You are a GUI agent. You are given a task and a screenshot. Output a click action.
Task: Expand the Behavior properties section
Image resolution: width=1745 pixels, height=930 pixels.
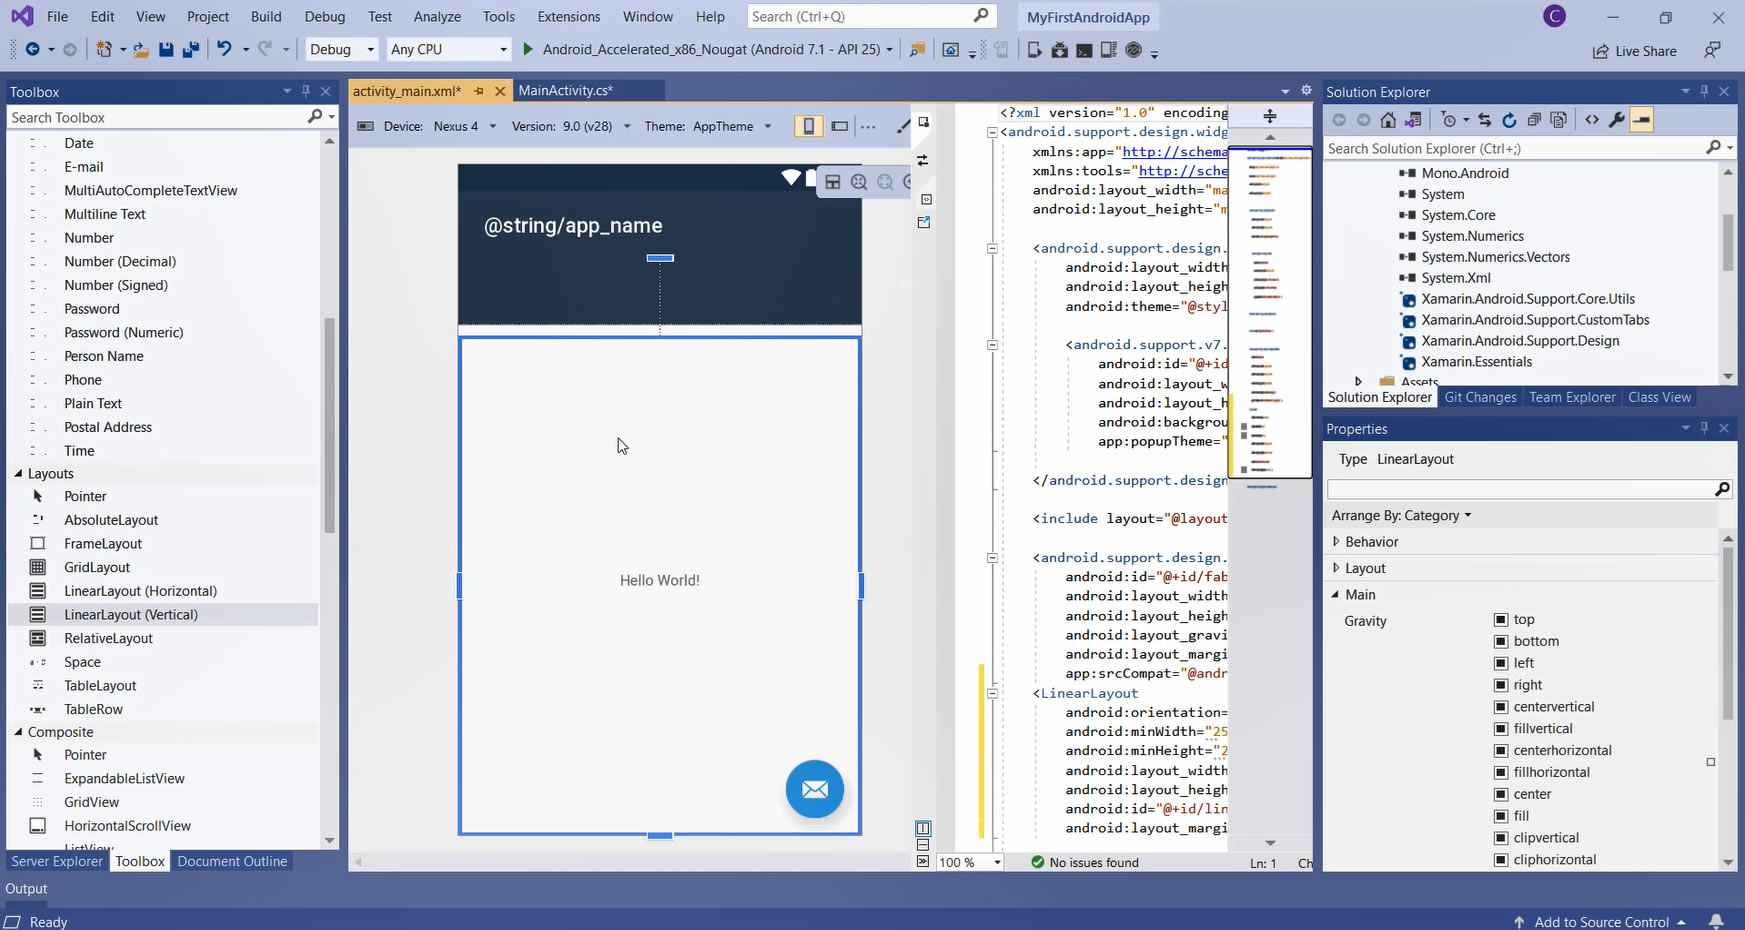coord(1336,542)
